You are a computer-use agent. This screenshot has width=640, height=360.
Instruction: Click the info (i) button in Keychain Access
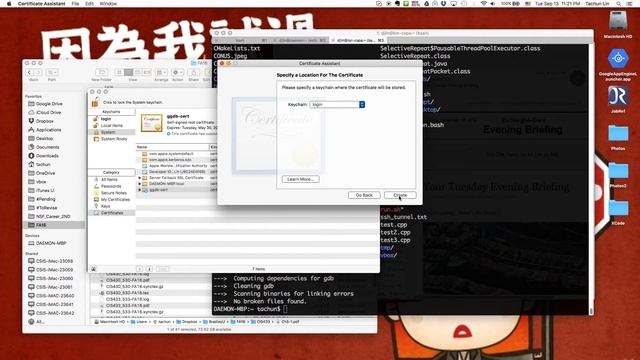(149, 269)
